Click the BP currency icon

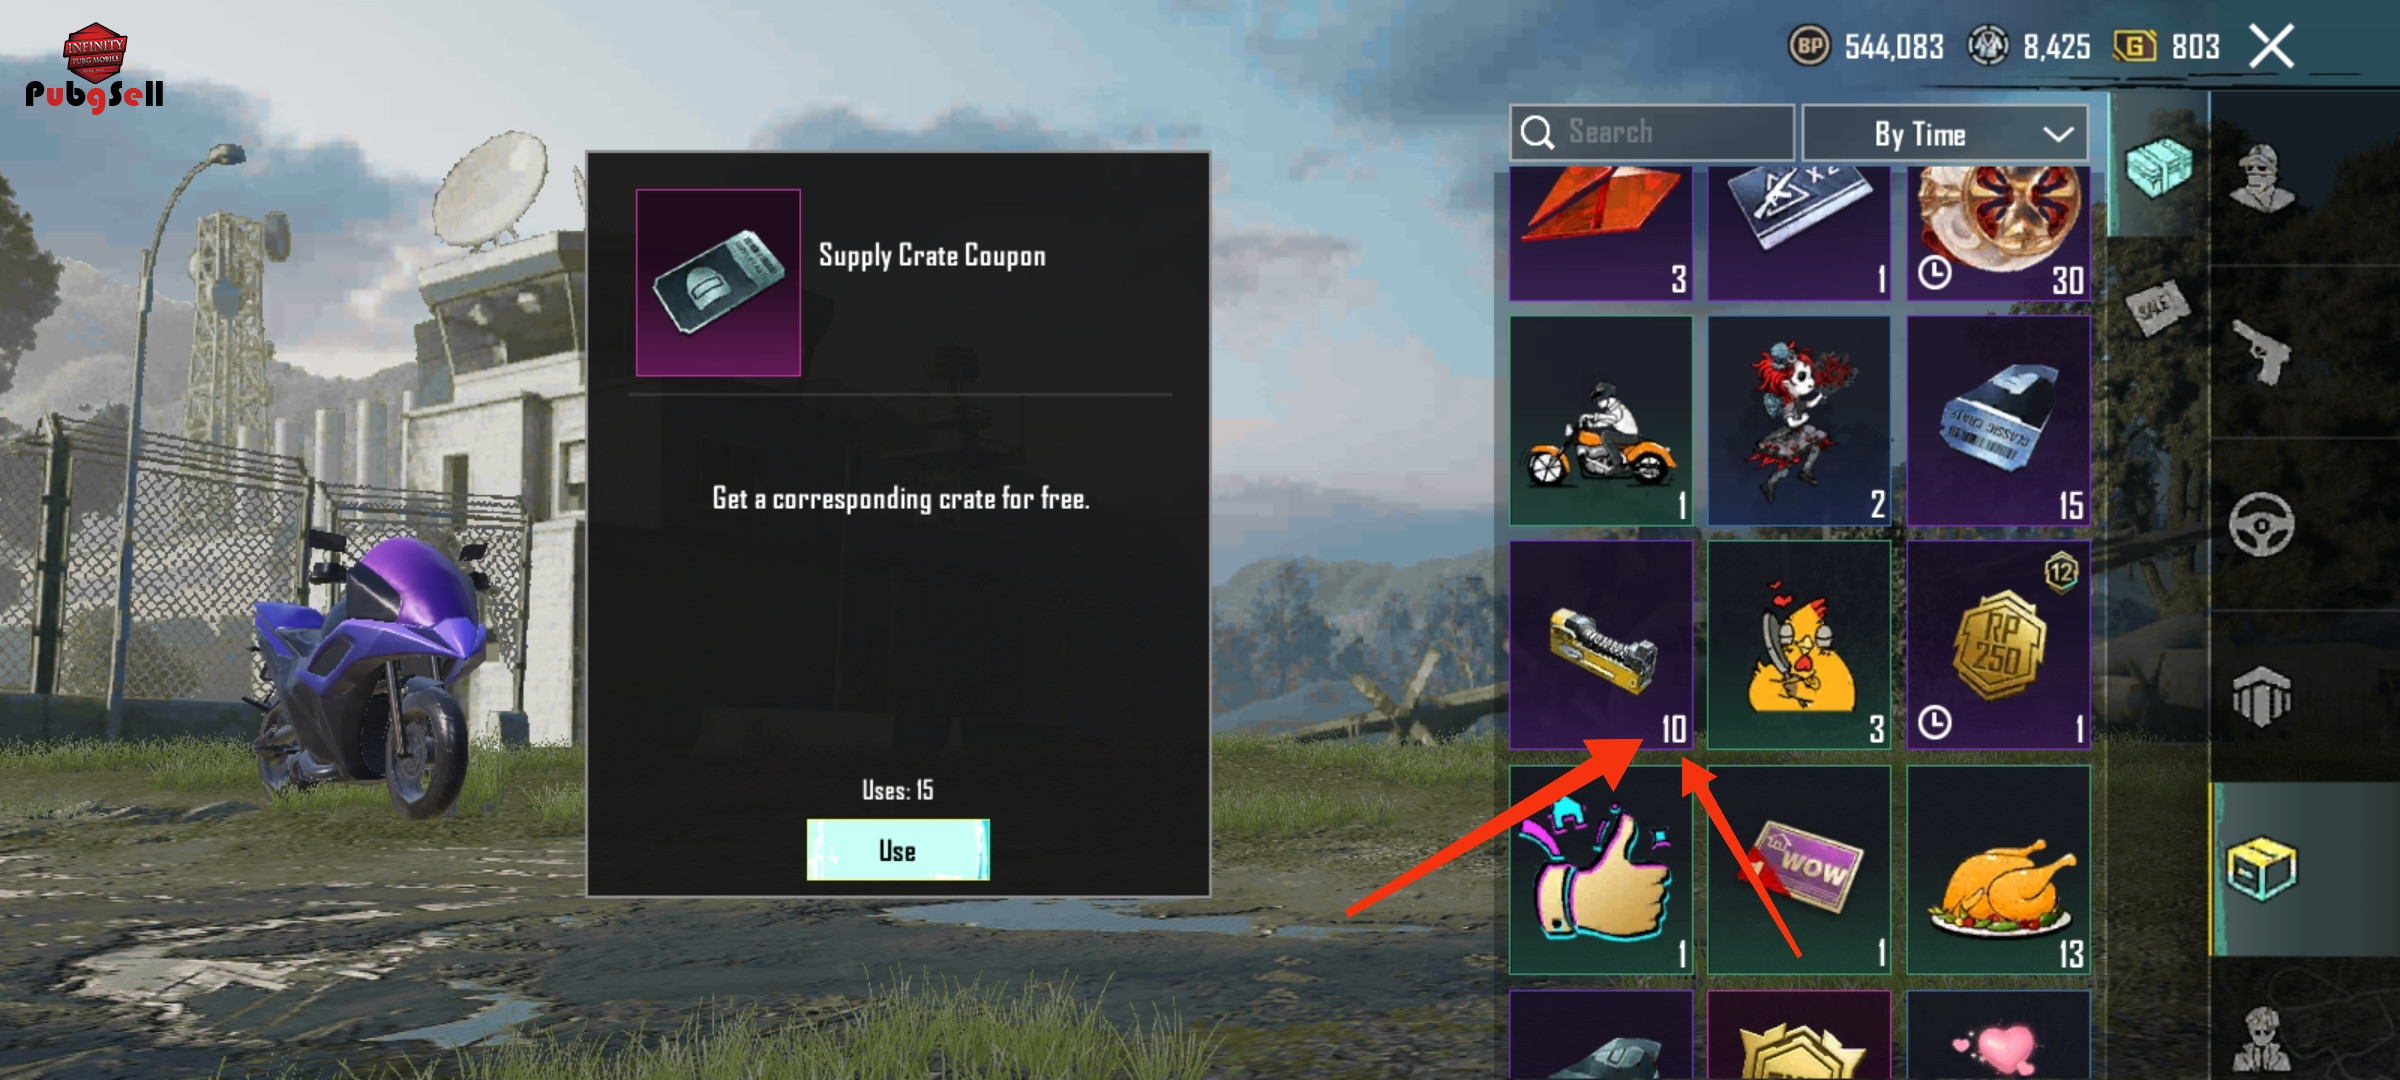pos(1809,46)
